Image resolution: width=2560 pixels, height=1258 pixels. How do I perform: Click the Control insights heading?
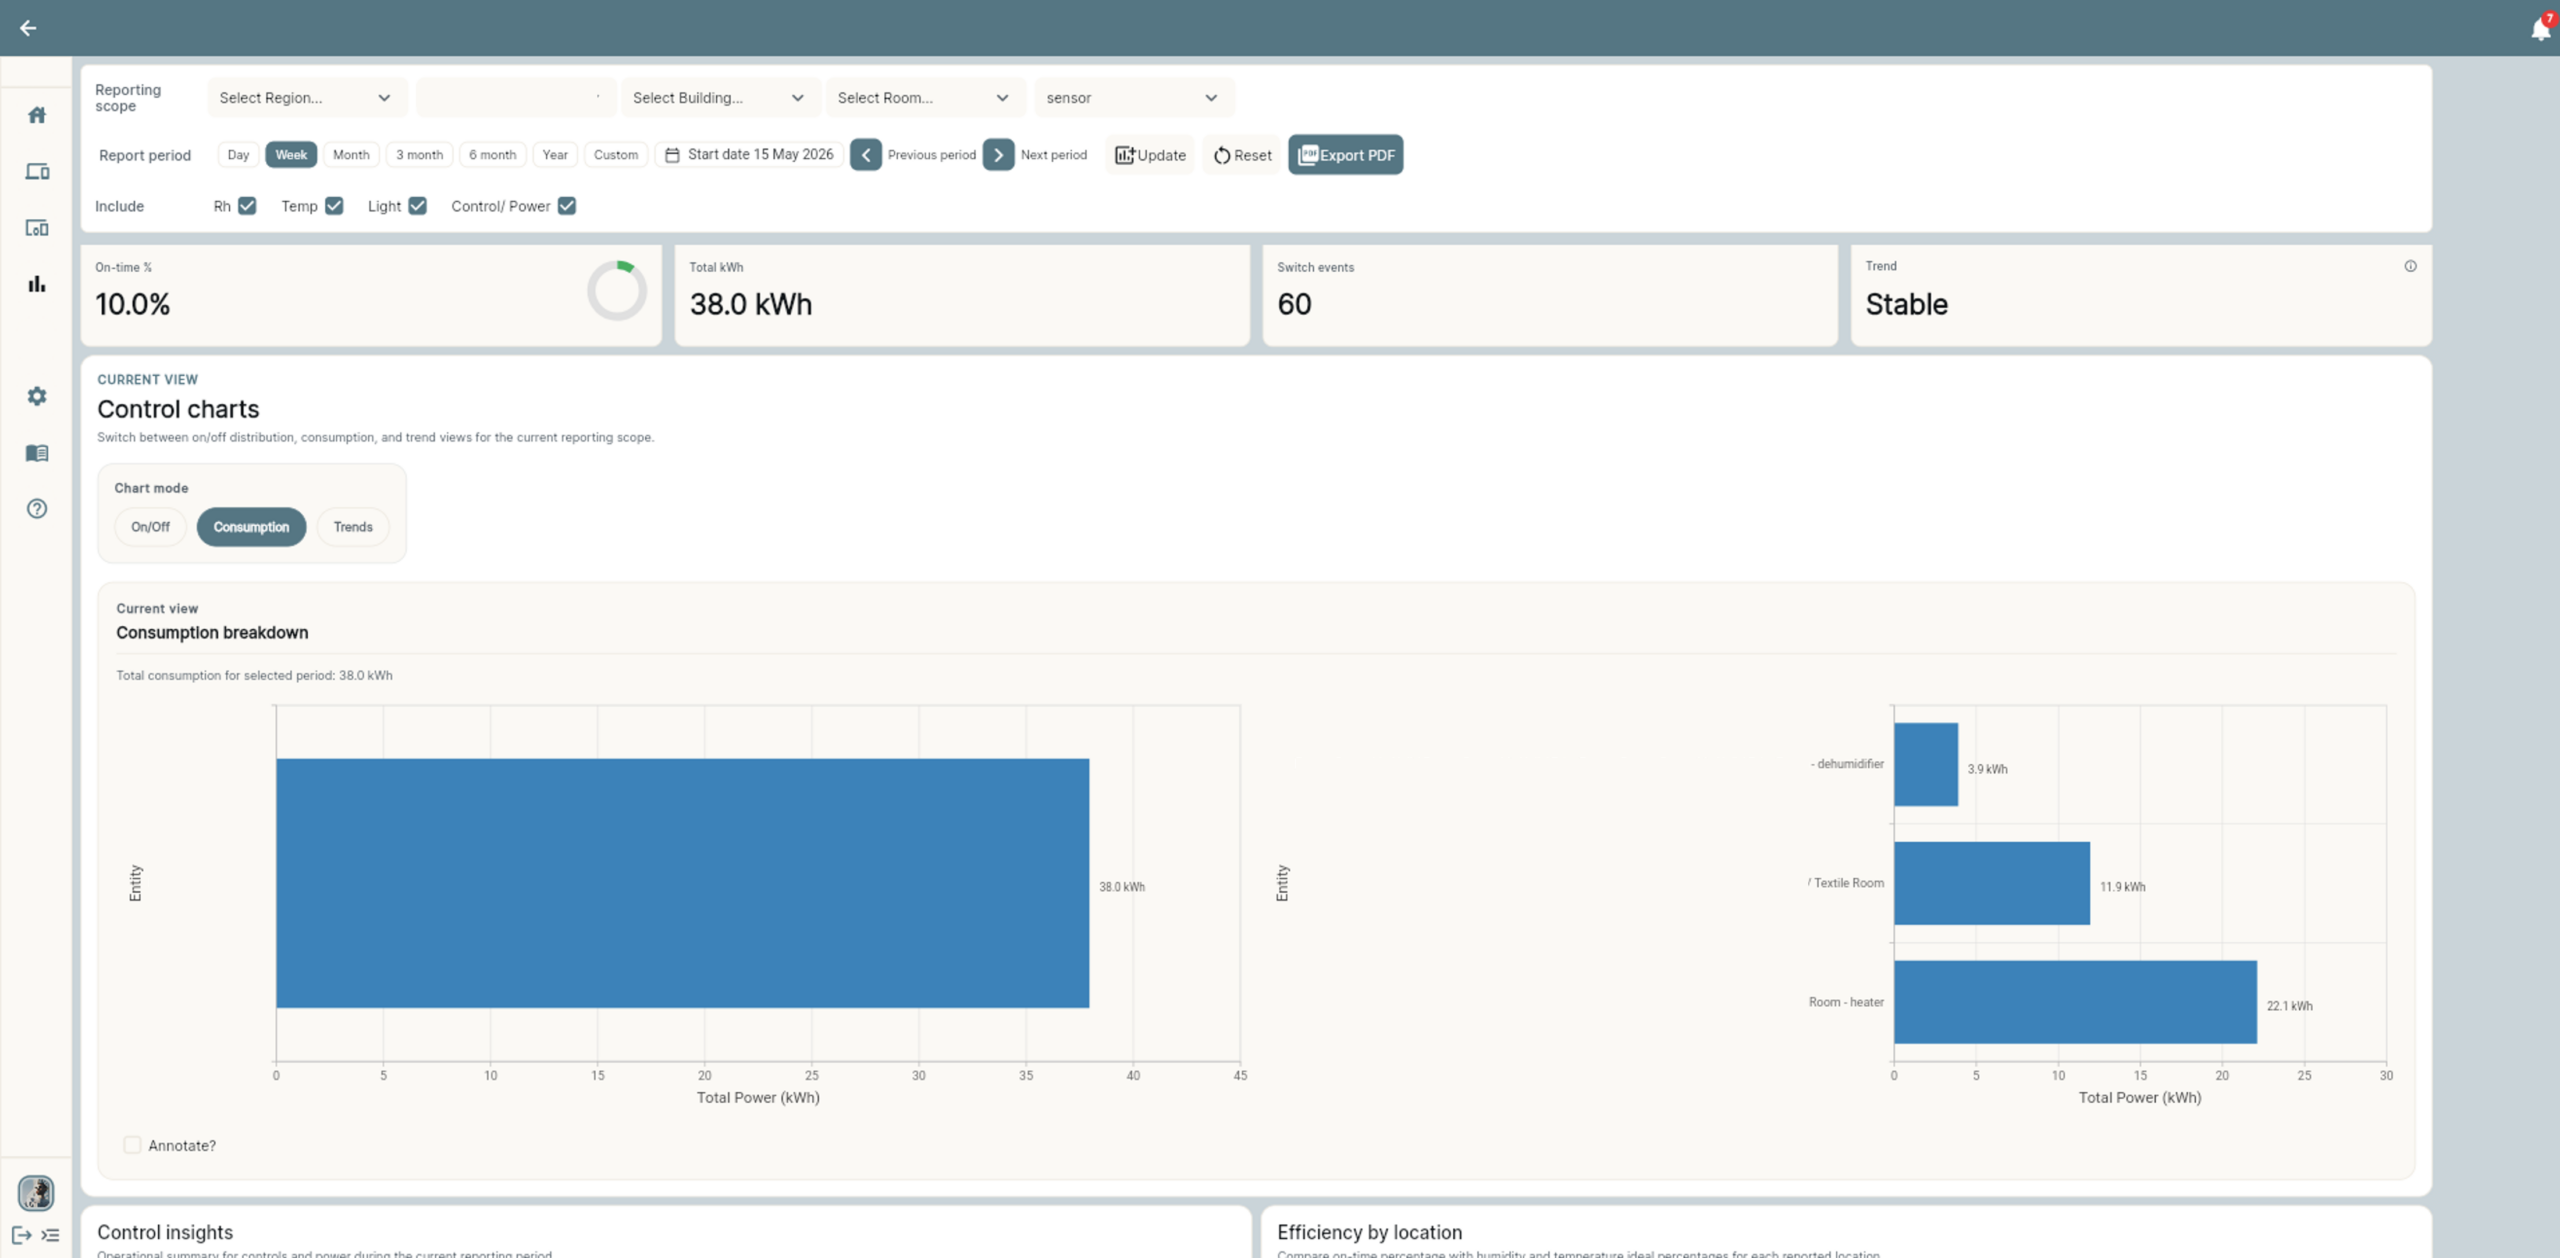(165, 1232)
